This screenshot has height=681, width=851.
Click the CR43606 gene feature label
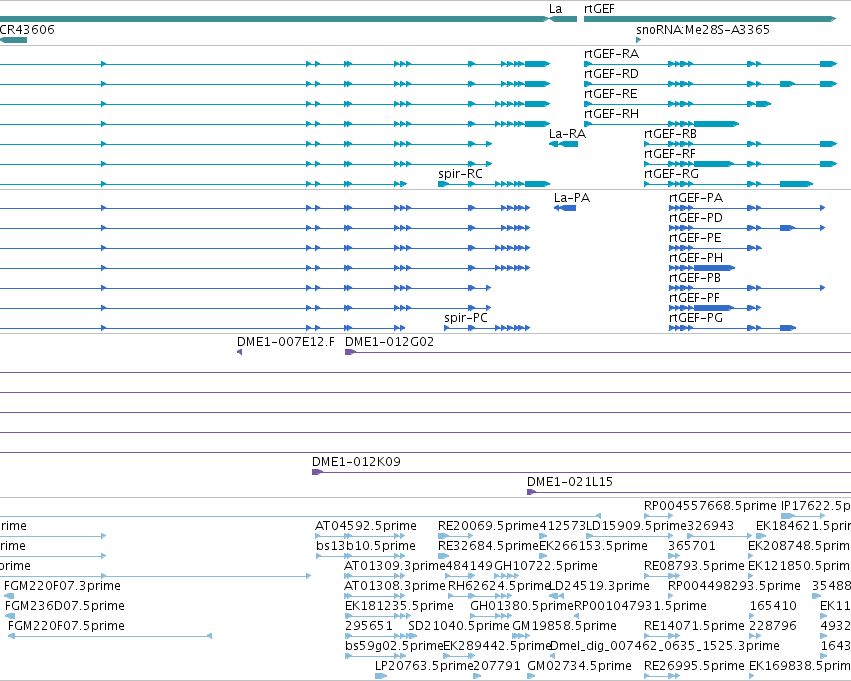(x=27, y=29)
